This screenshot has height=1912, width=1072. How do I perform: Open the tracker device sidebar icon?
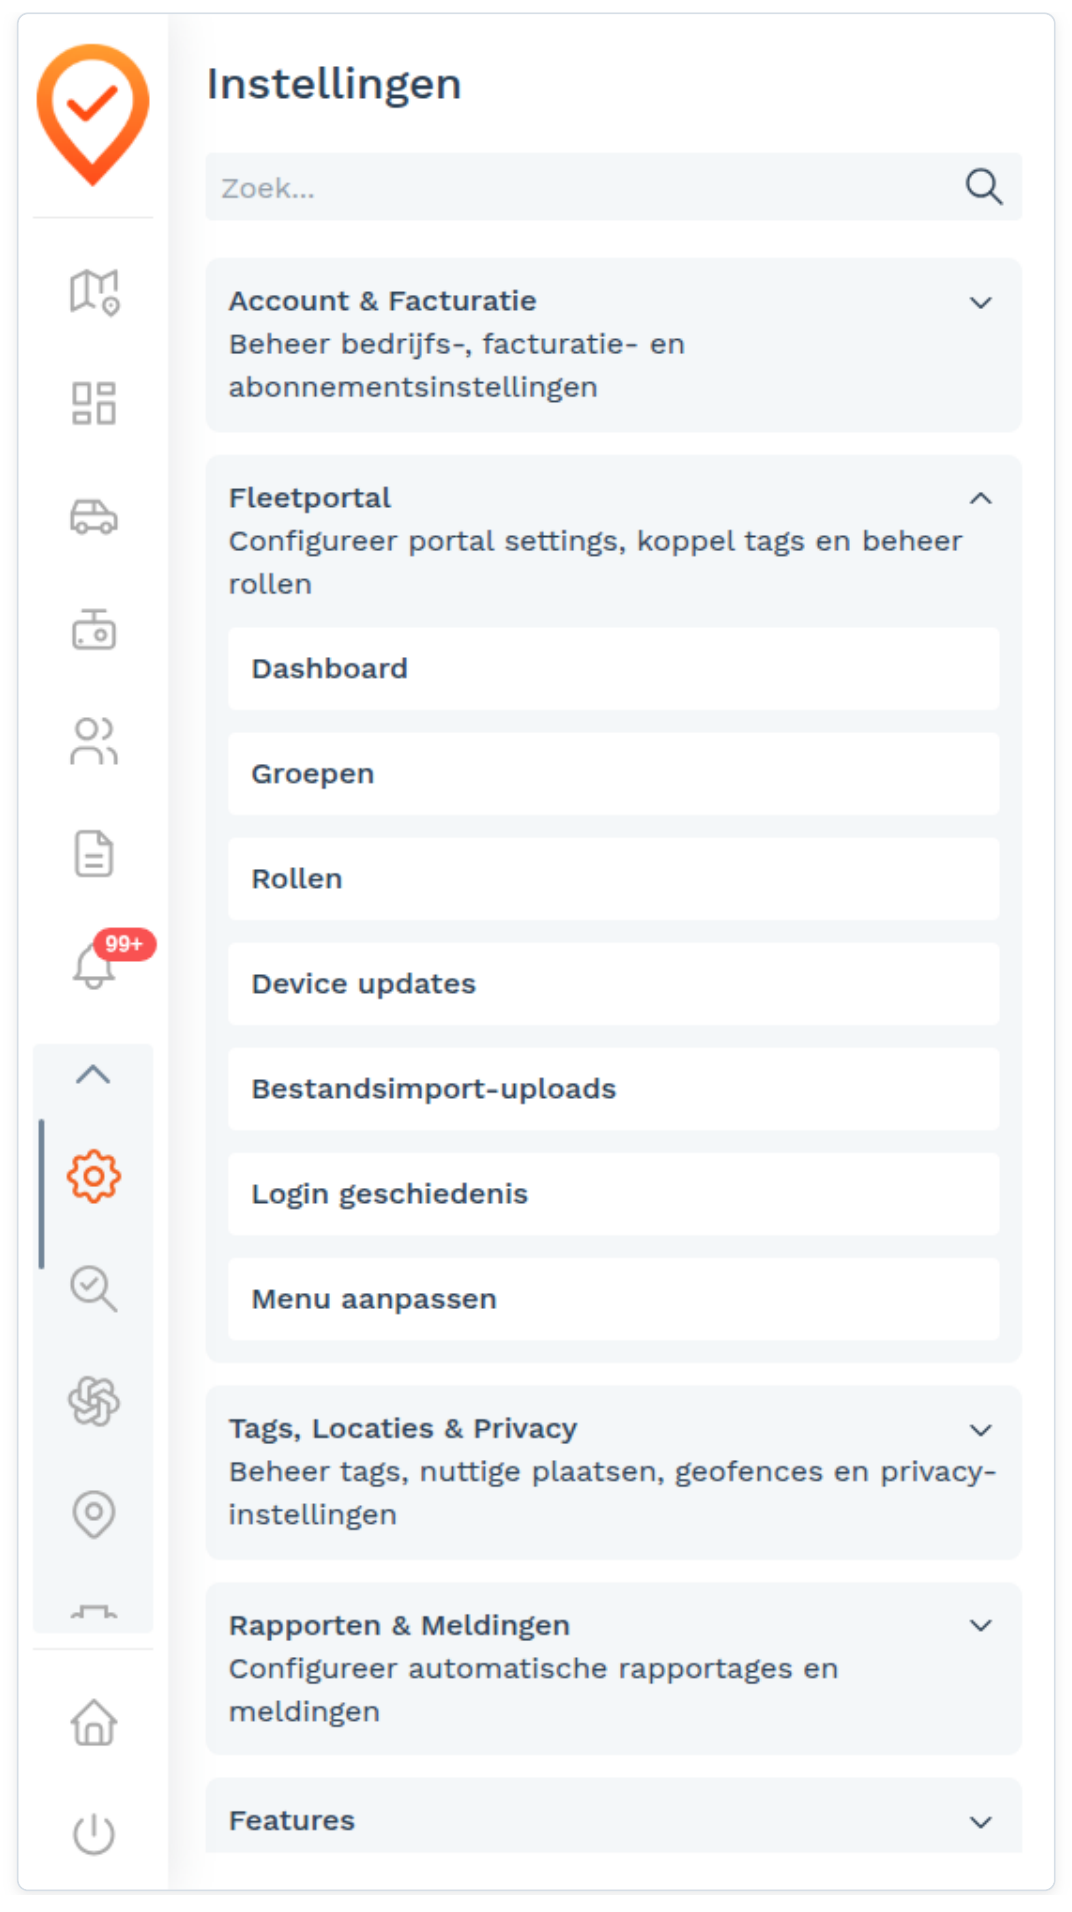[94, 630]
